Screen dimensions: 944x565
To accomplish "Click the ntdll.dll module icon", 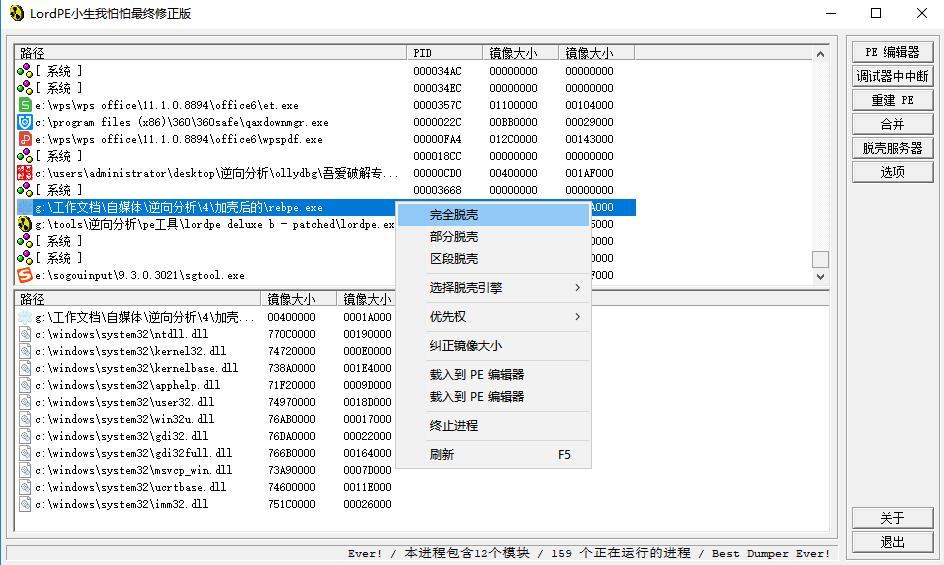I will tap(25, 334).
